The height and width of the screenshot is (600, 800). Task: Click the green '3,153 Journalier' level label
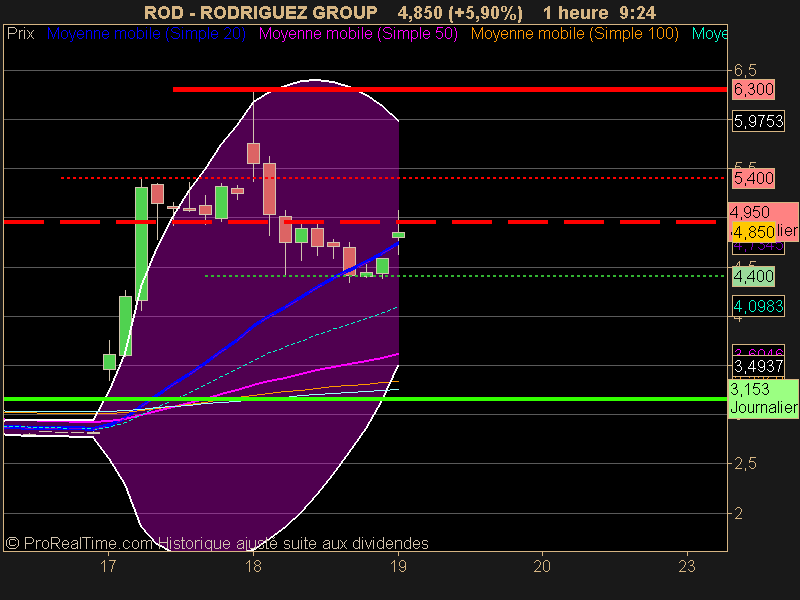[763, 398]
